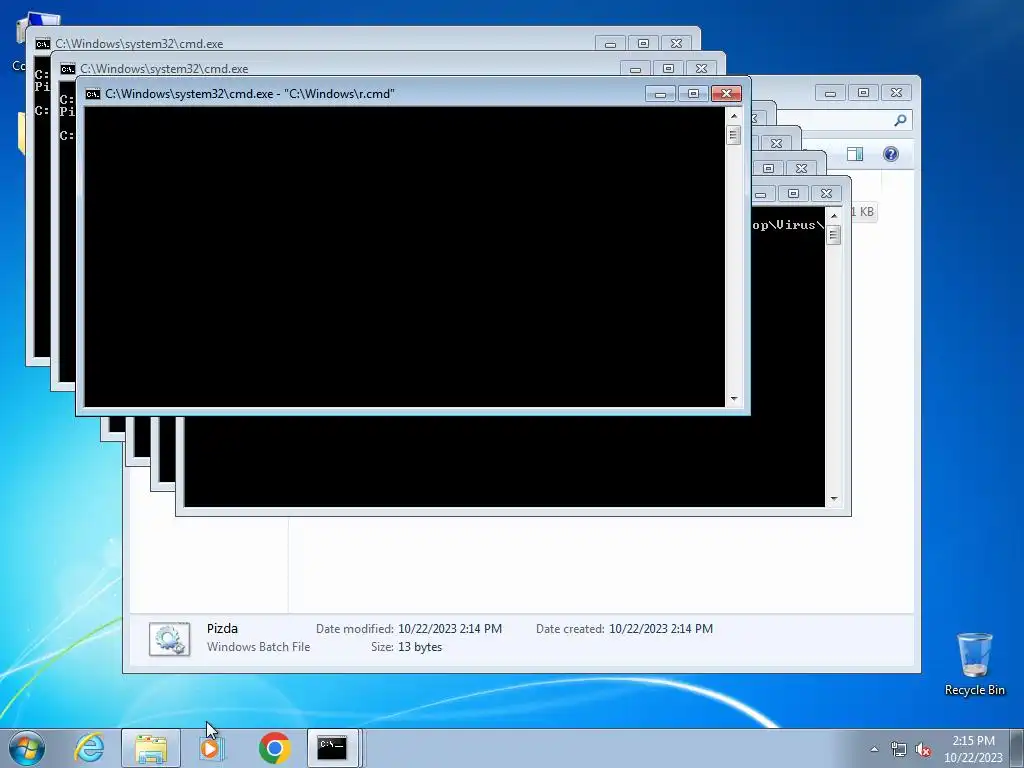
Task: Close the r.cmd command prompt window
Action: (x=726, y=94)
